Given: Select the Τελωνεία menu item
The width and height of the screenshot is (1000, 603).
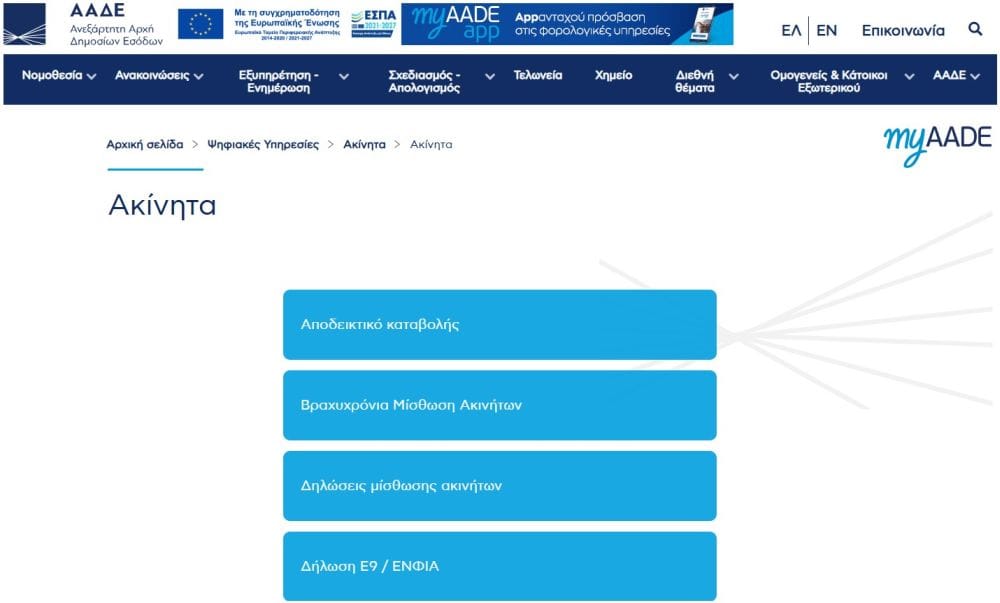Looking at the screenshot, I should click(x=538, y=75).
